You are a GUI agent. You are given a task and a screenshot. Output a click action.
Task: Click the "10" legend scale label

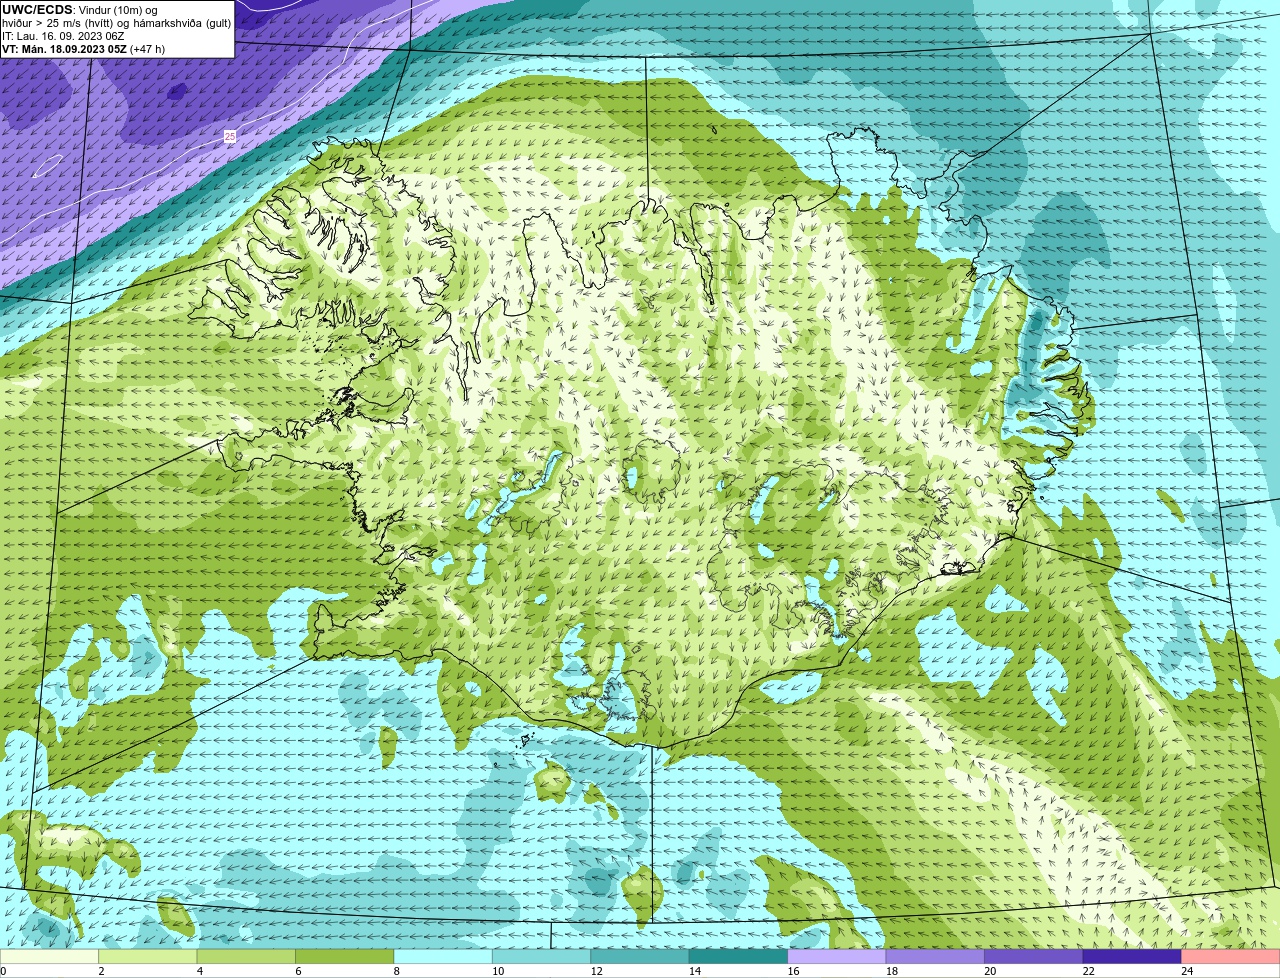(498, 971)
